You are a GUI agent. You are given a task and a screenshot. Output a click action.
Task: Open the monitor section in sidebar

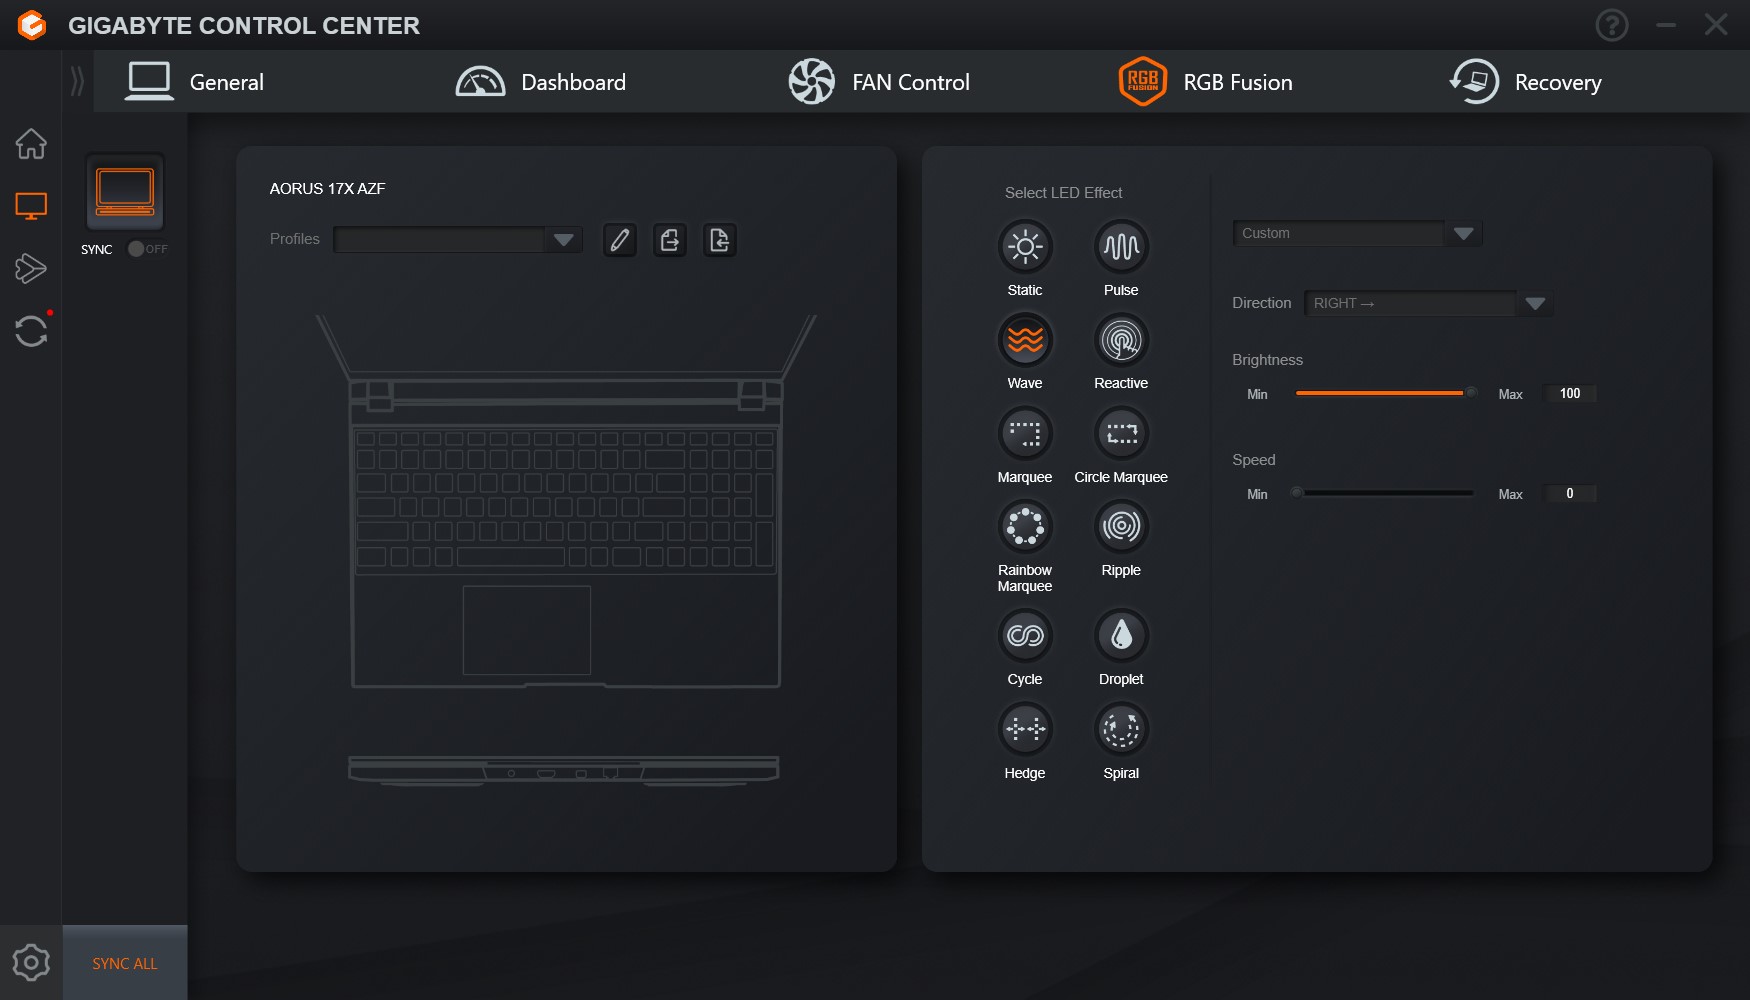point(31,206)
